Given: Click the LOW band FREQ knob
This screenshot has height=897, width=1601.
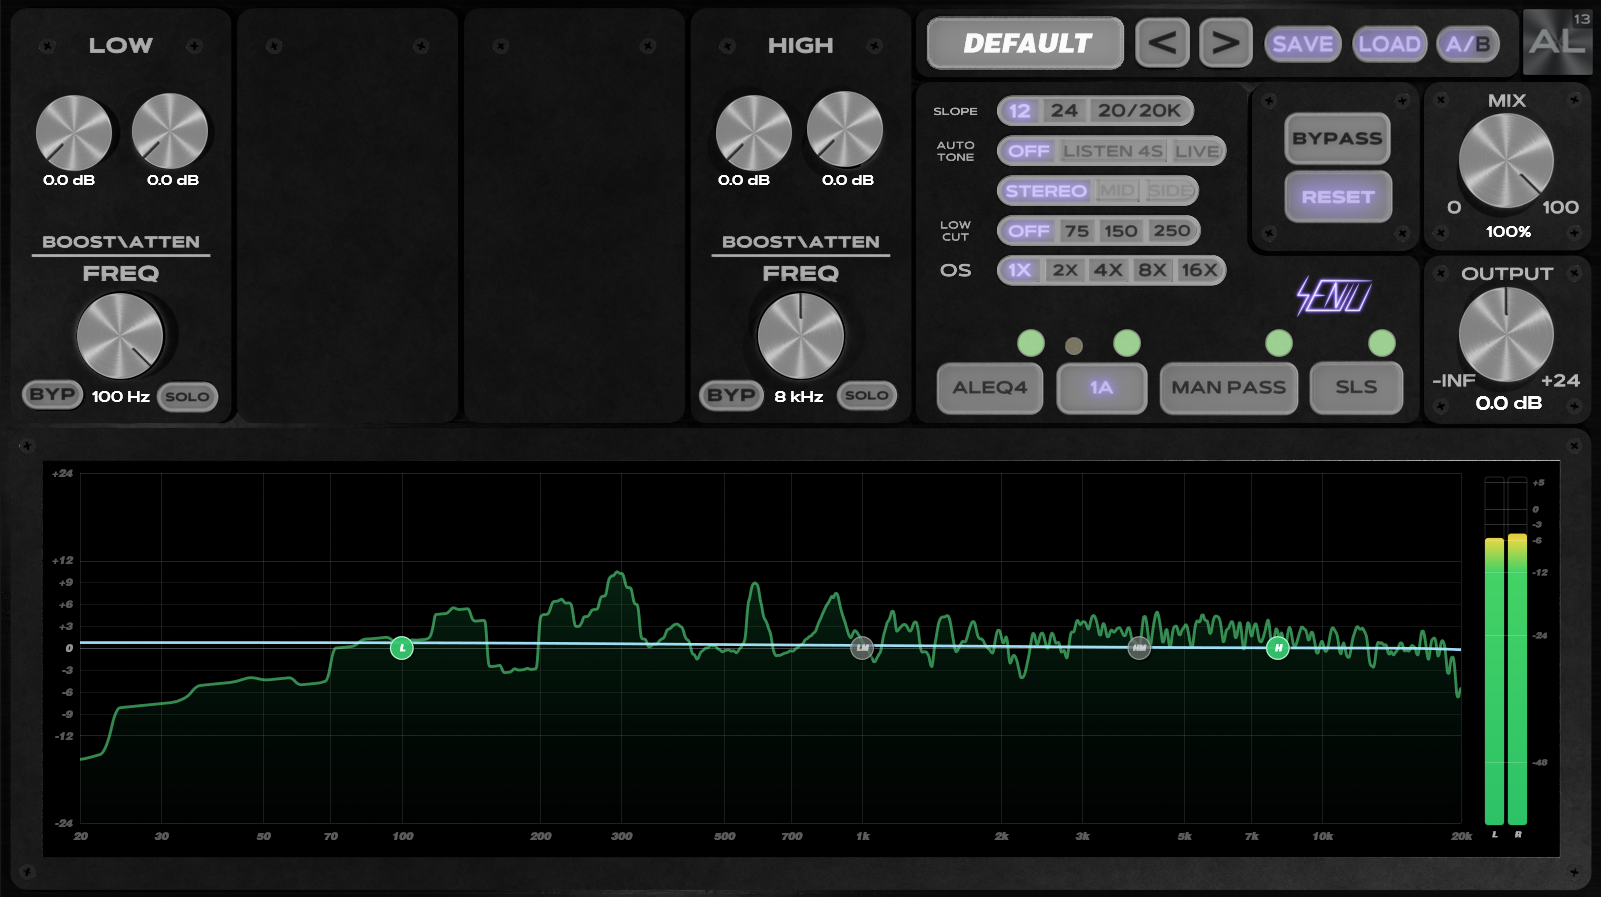Looking at the screenshot, I should tap(120, 336).
